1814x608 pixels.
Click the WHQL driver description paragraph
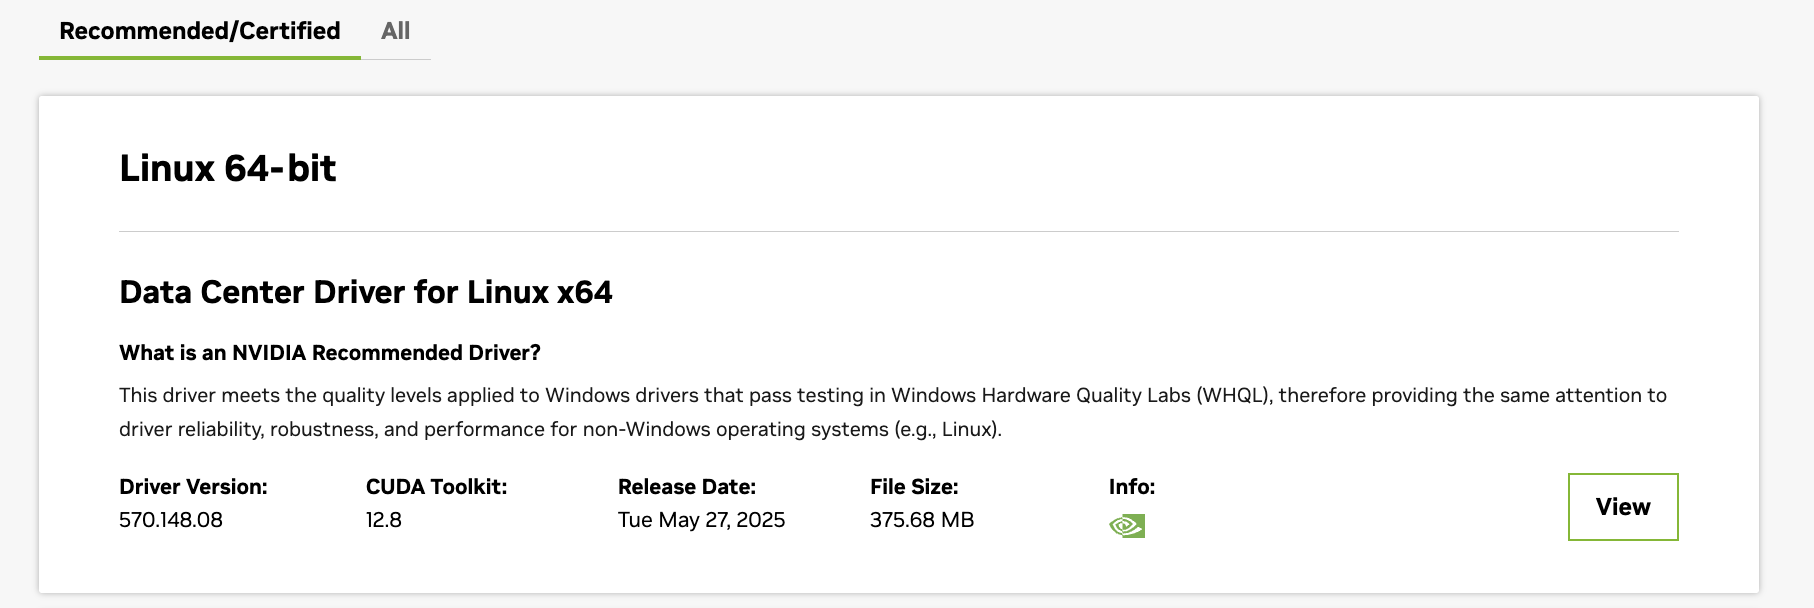(892, 412)
